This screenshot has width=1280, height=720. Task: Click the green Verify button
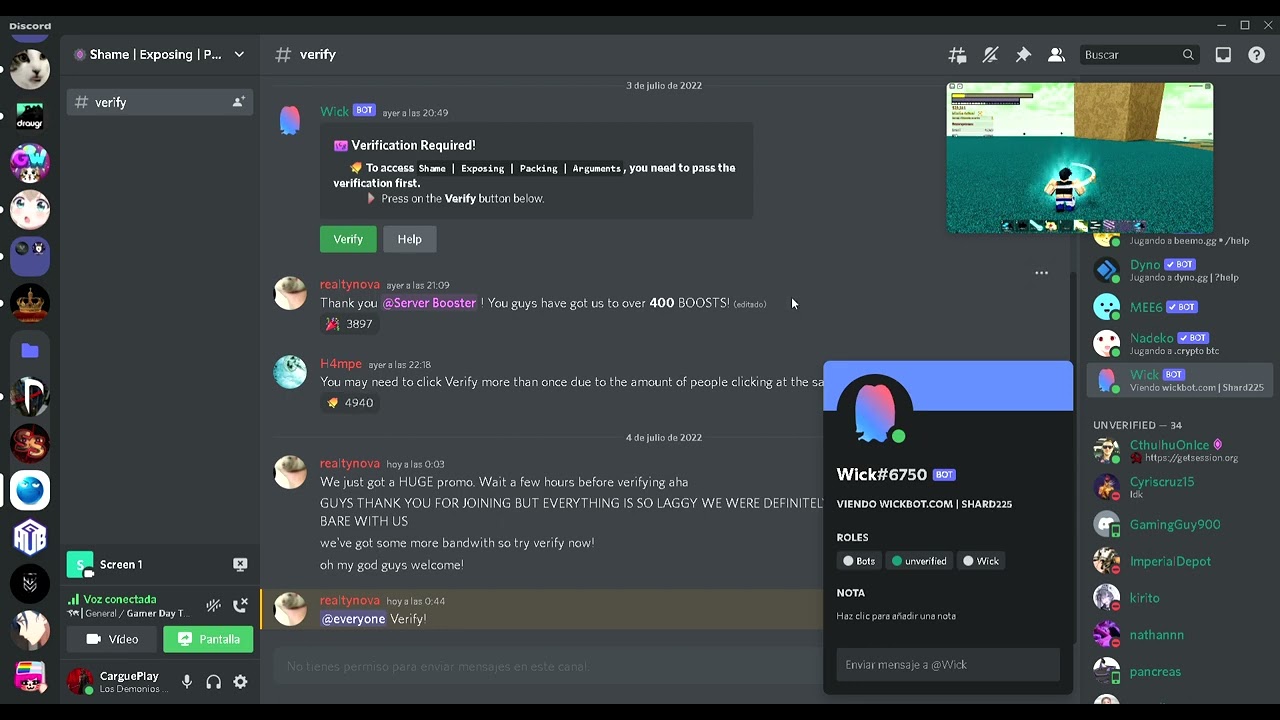[348, 239]
